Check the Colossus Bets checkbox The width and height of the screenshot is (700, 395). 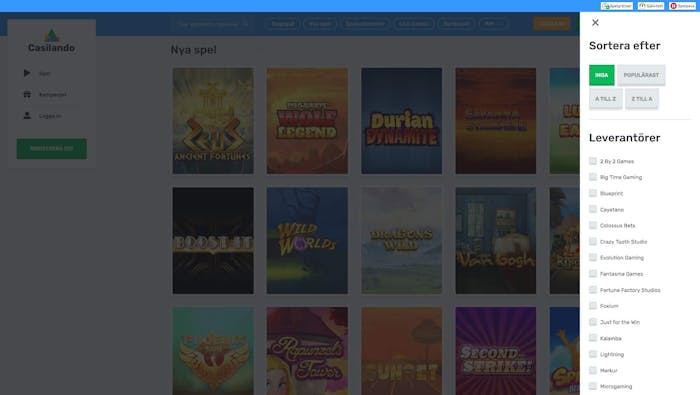tap(593, 225)
